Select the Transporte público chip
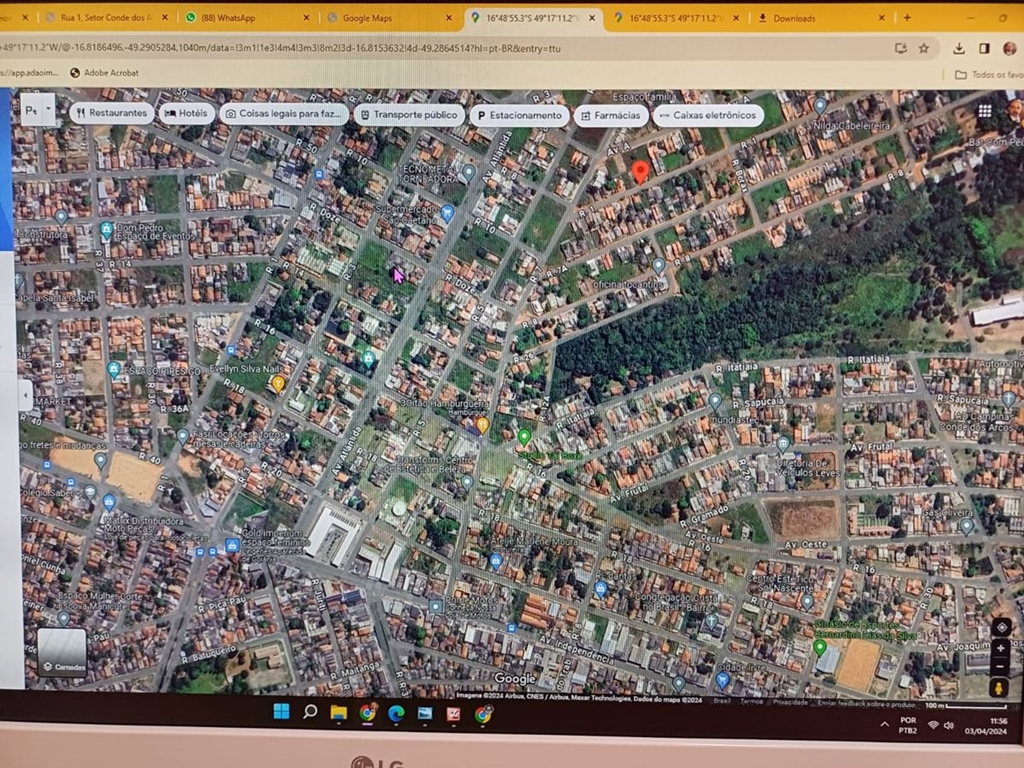This screenshot has height=768, width=1024. tap(409, 115)
